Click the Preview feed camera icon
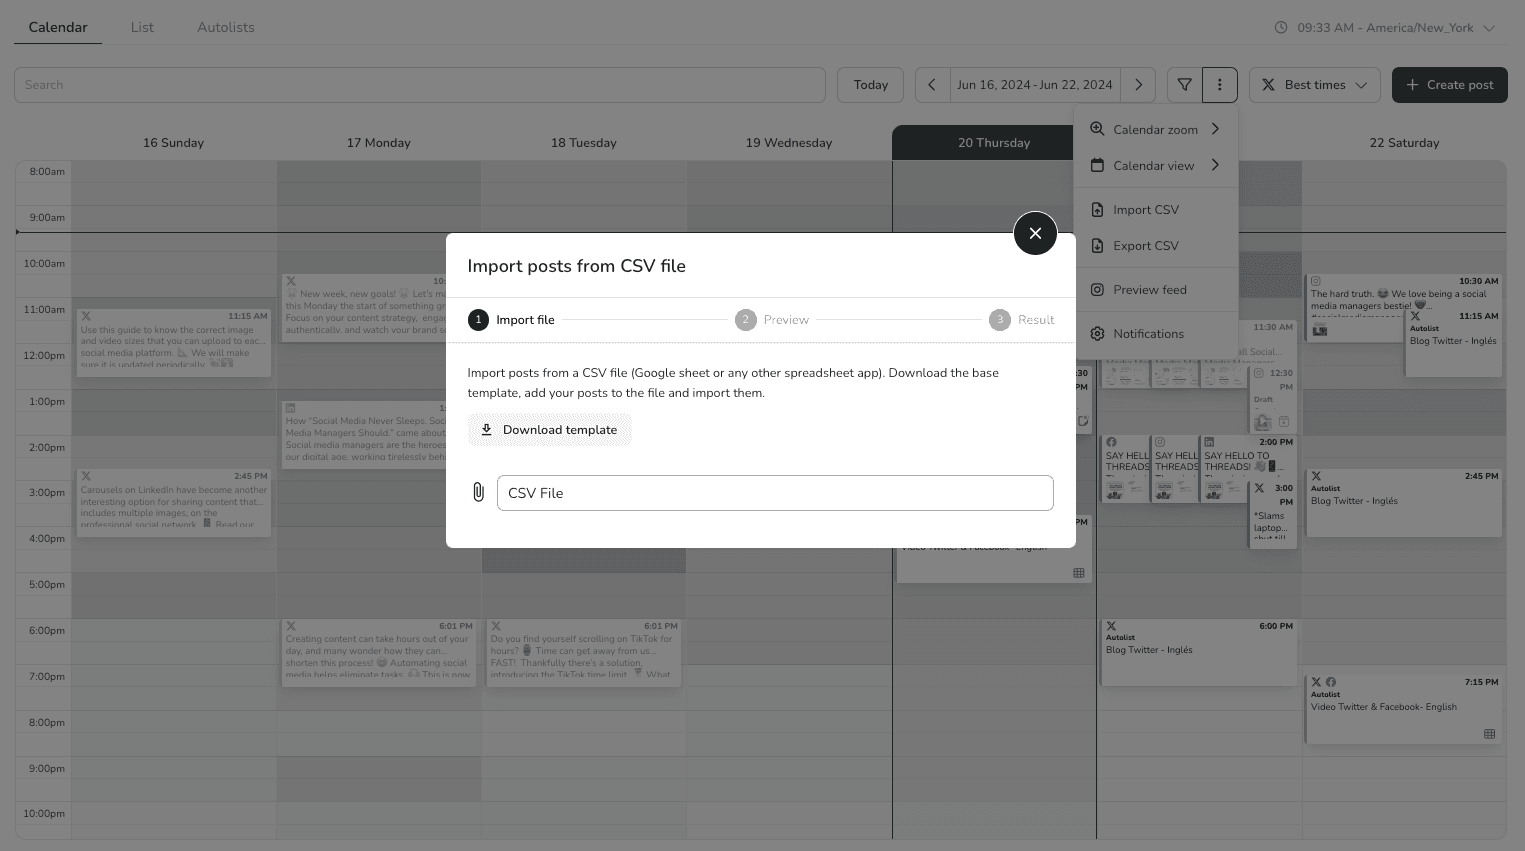 pos(1097,290)
